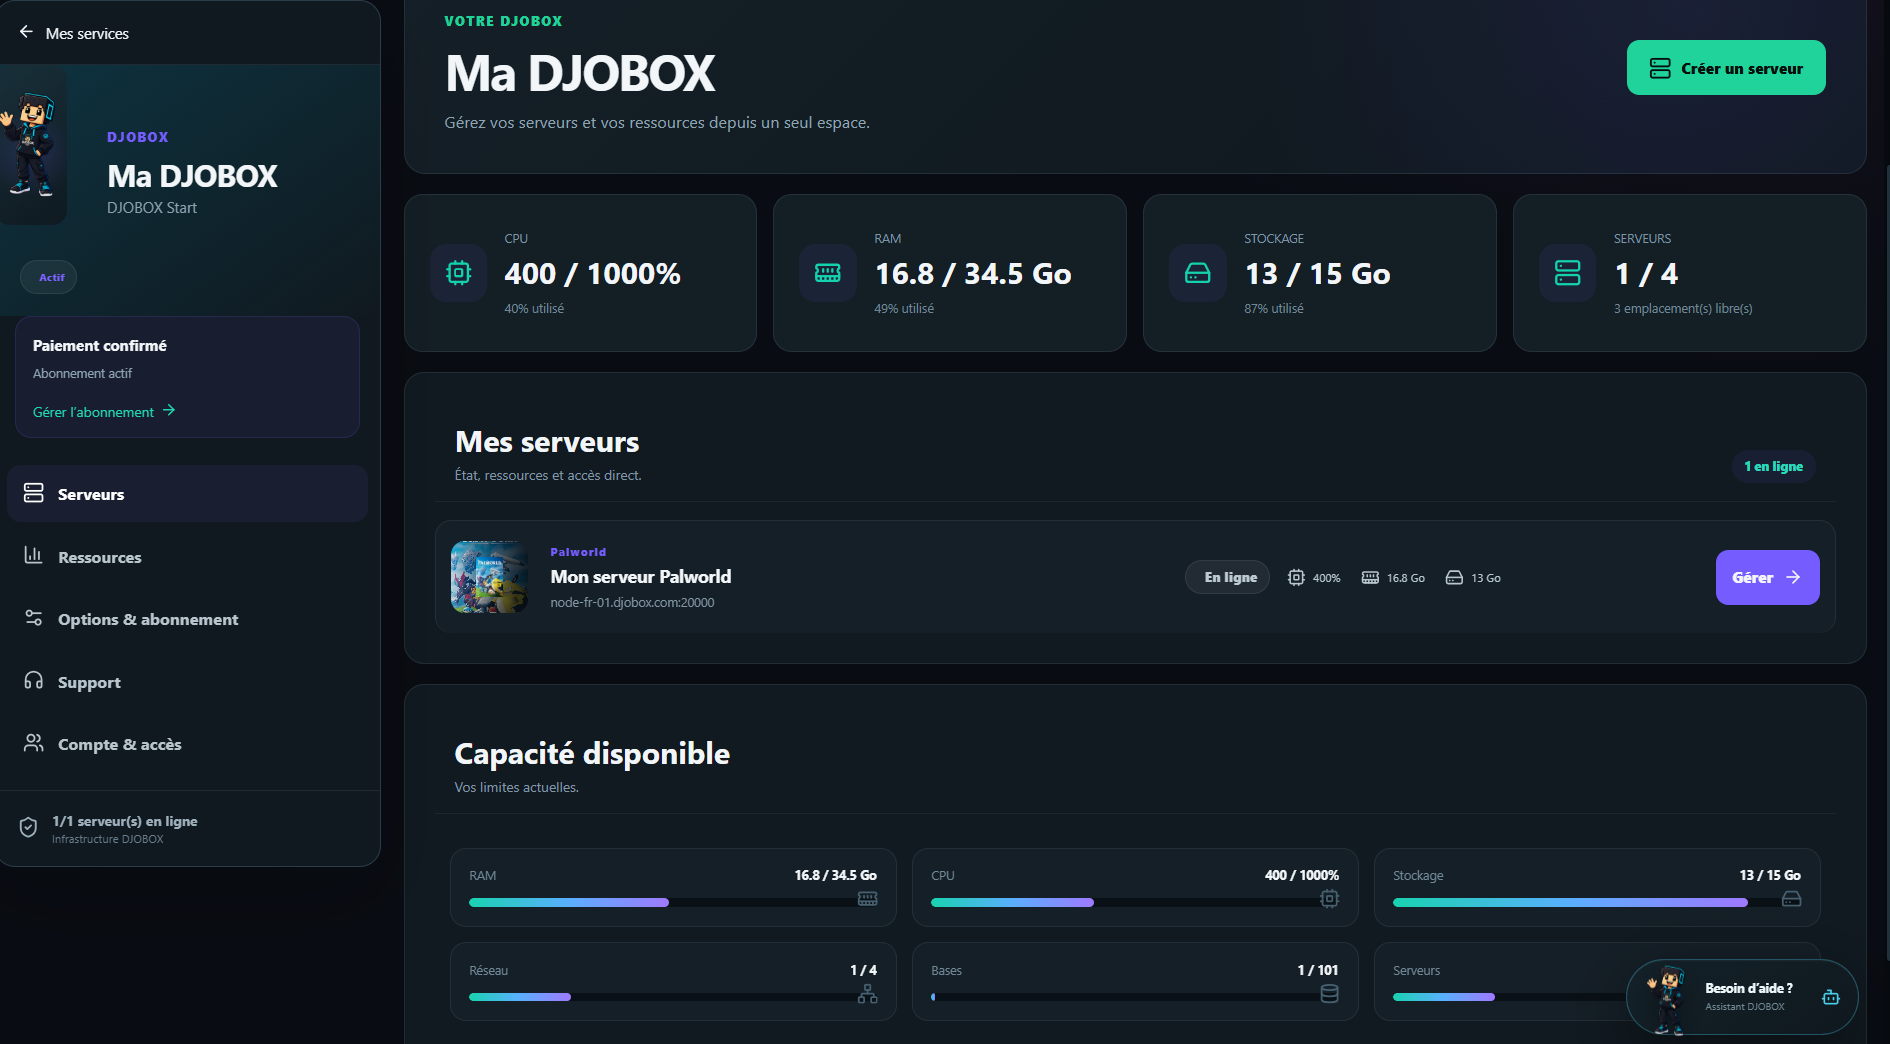Click the 1 / 101 Bases value
Screen dimensions: 1890x1044
1317,970
